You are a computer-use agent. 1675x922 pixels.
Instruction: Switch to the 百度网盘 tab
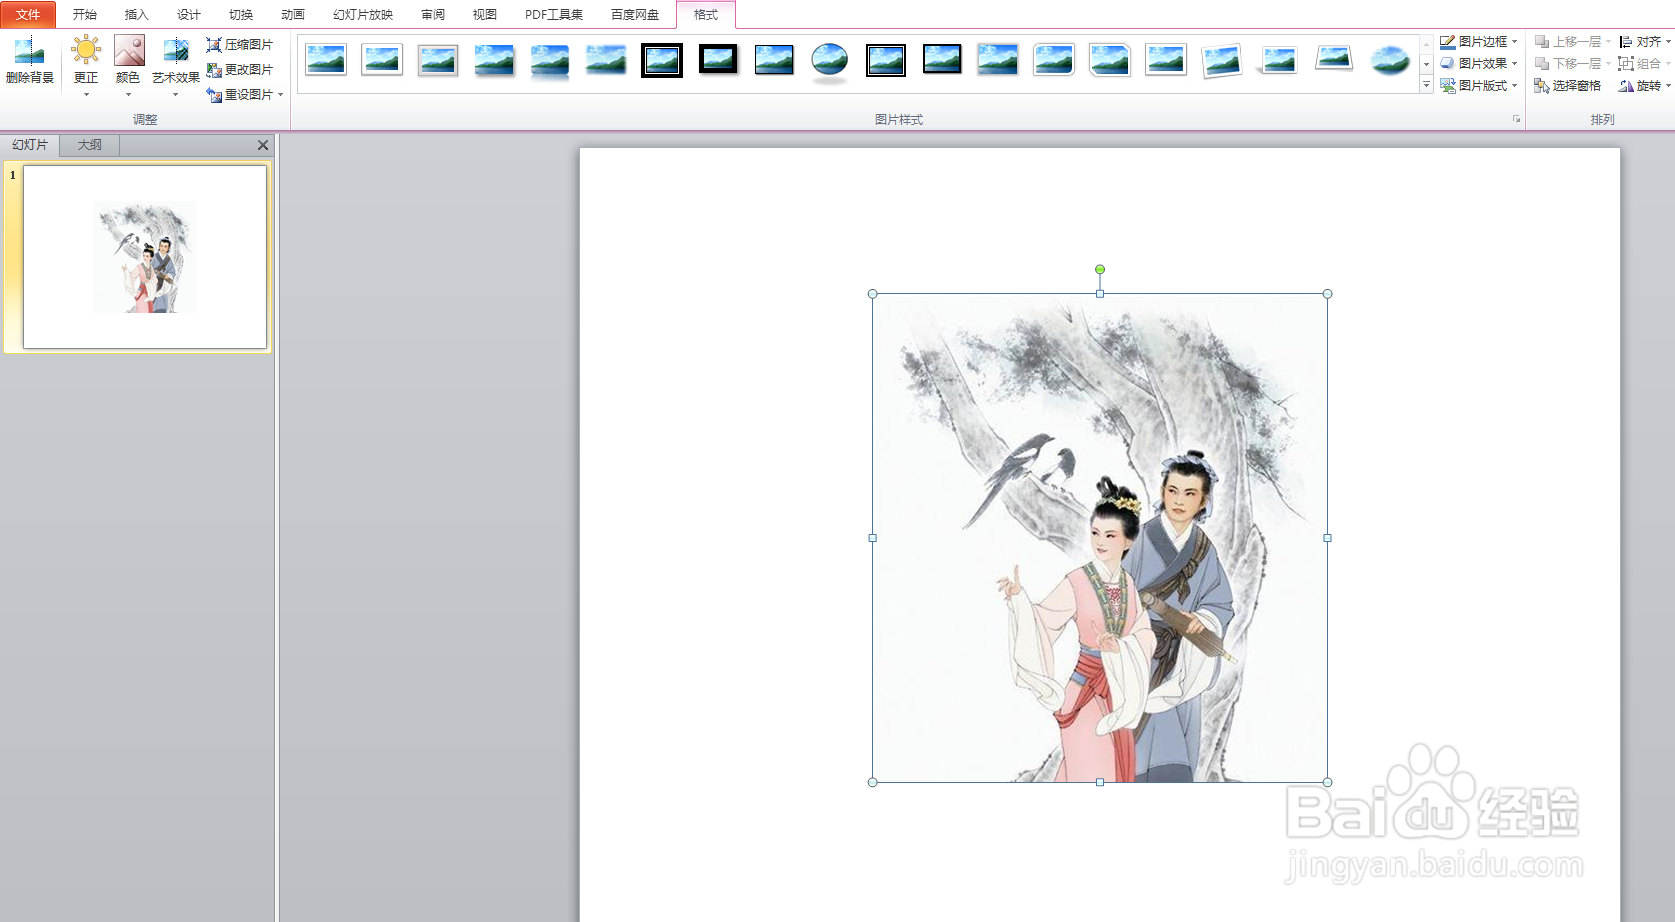(635, 14)
